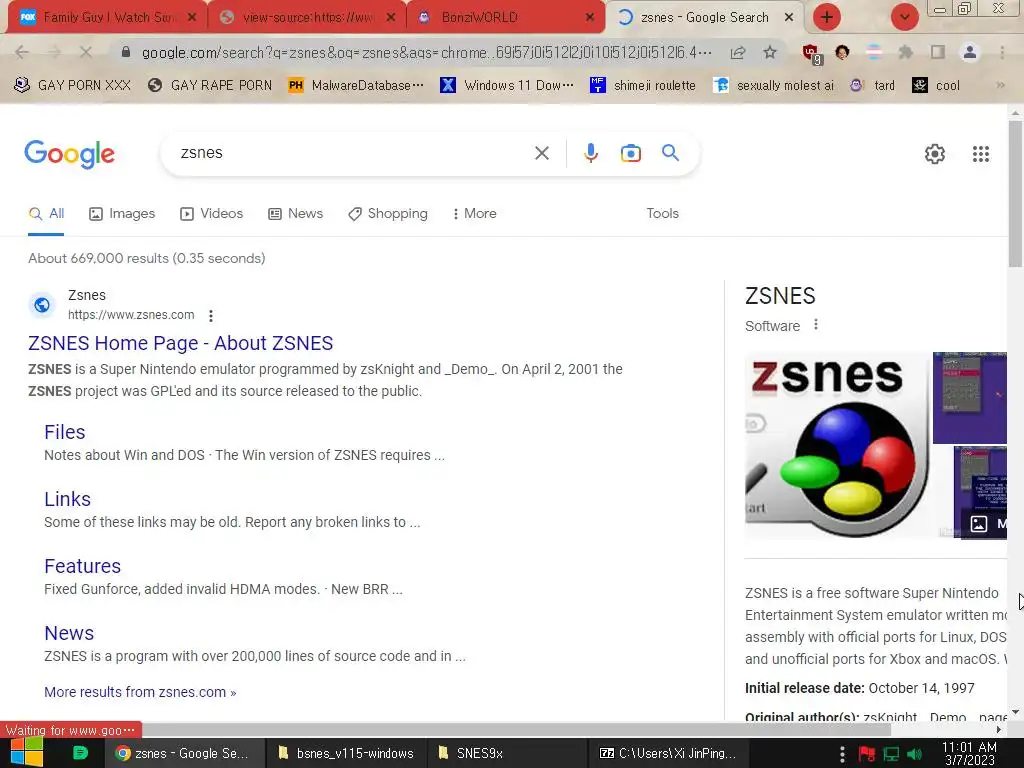Open the Extensions puzzle piece menu

tap(906, 52)
